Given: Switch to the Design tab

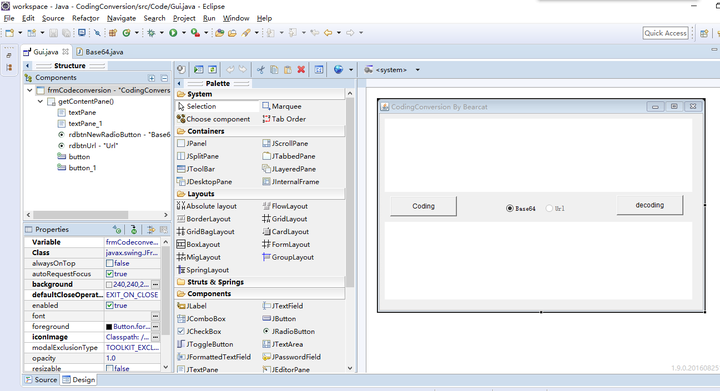Looking at the screenshot, I should (x=79, y=380).
